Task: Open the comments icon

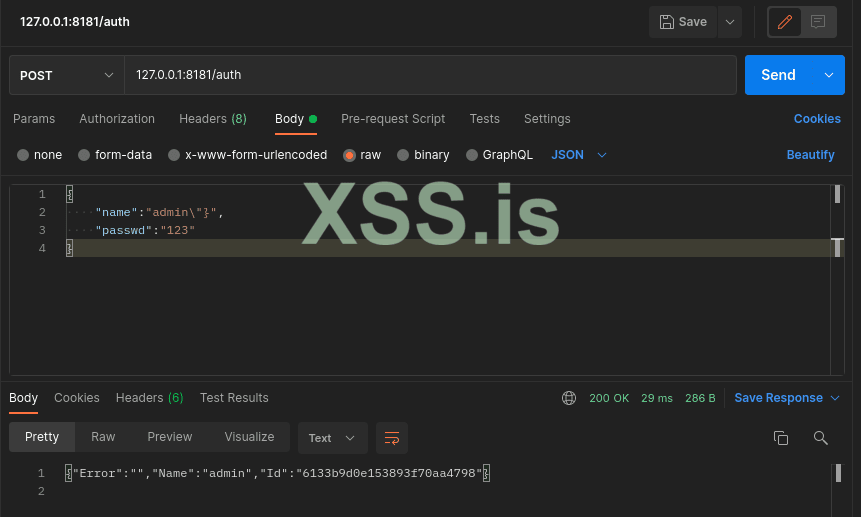Action: click(818, 22)
